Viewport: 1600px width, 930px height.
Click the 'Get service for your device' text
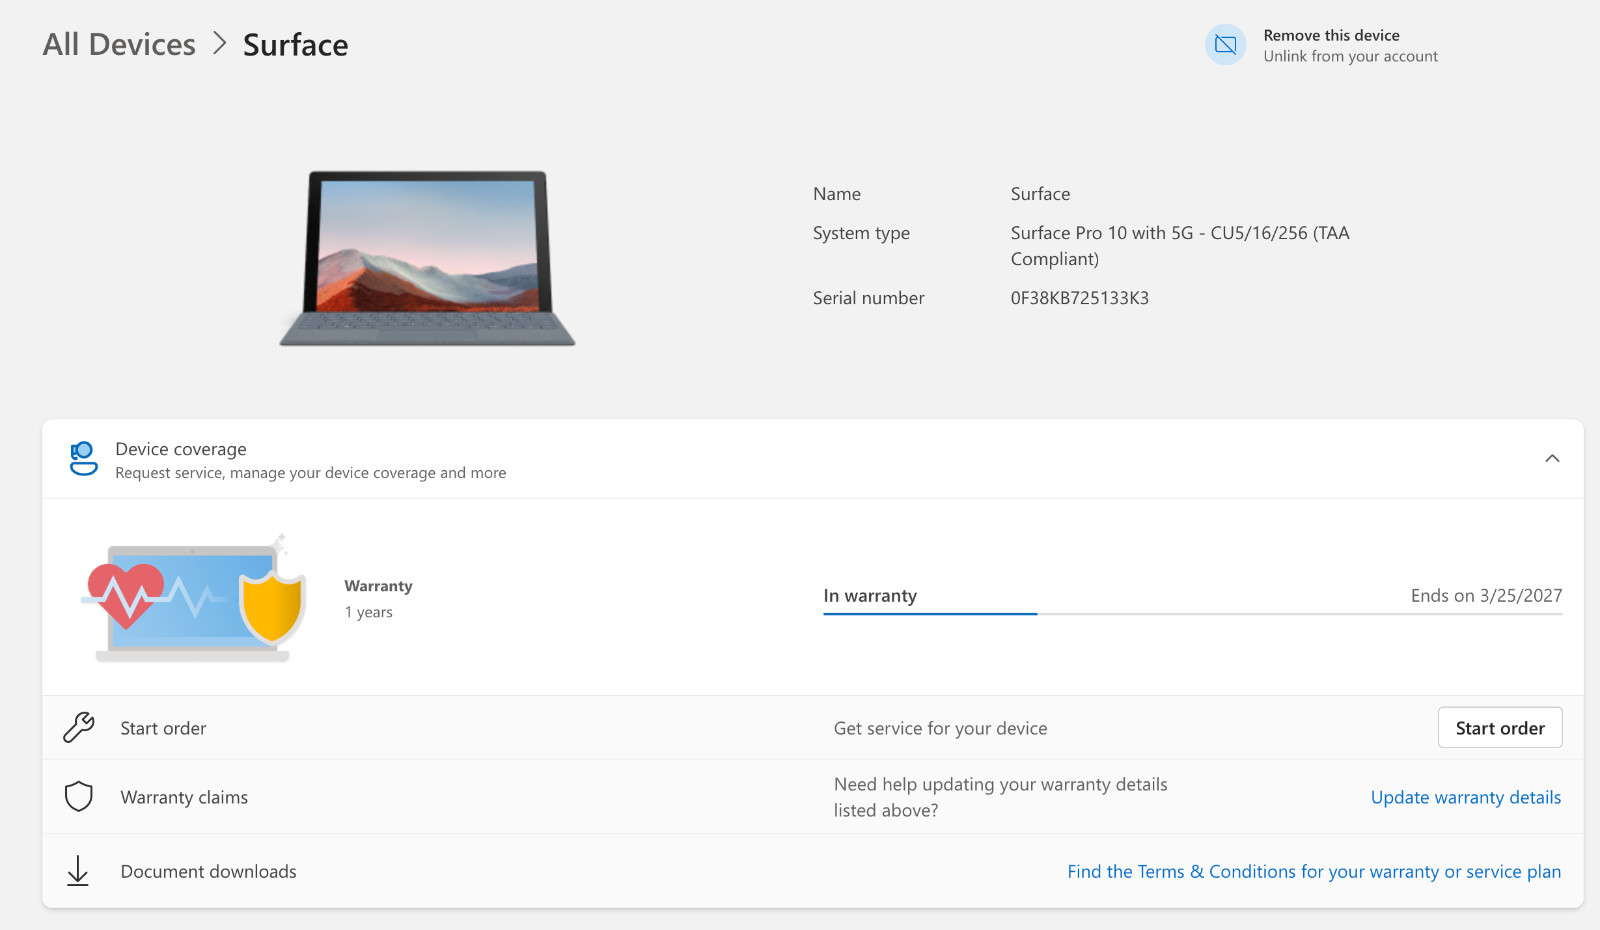pyautogui.click(x=940, y=728)
